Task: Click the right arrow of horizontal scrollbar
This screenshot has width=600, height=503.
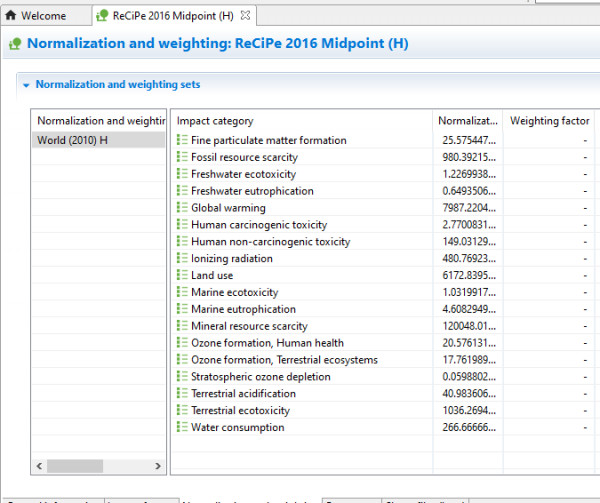Action: click(x=158, y=466)
